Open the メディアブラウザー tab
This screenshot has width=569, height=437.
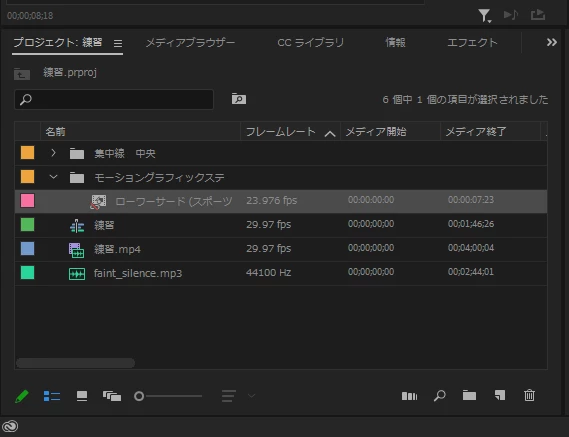[190, 43]
